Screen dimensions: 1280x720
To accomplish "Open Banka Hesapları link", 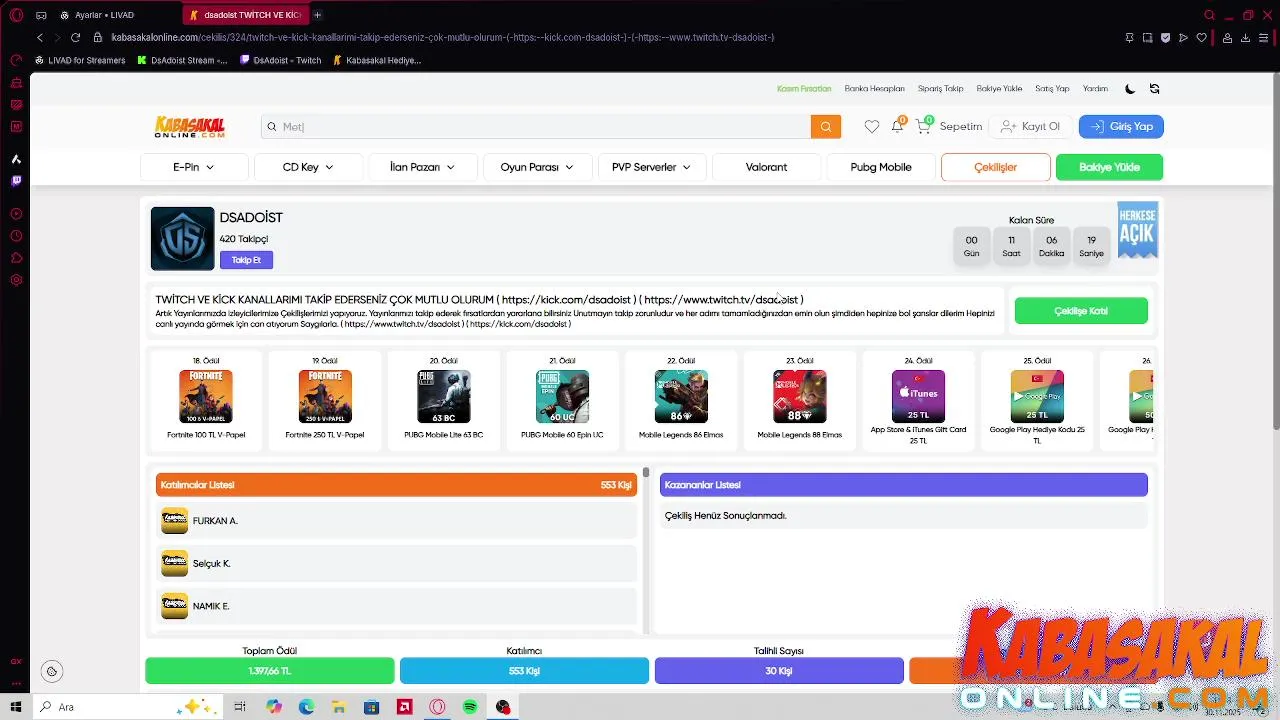I will click(x=874, y=89).
